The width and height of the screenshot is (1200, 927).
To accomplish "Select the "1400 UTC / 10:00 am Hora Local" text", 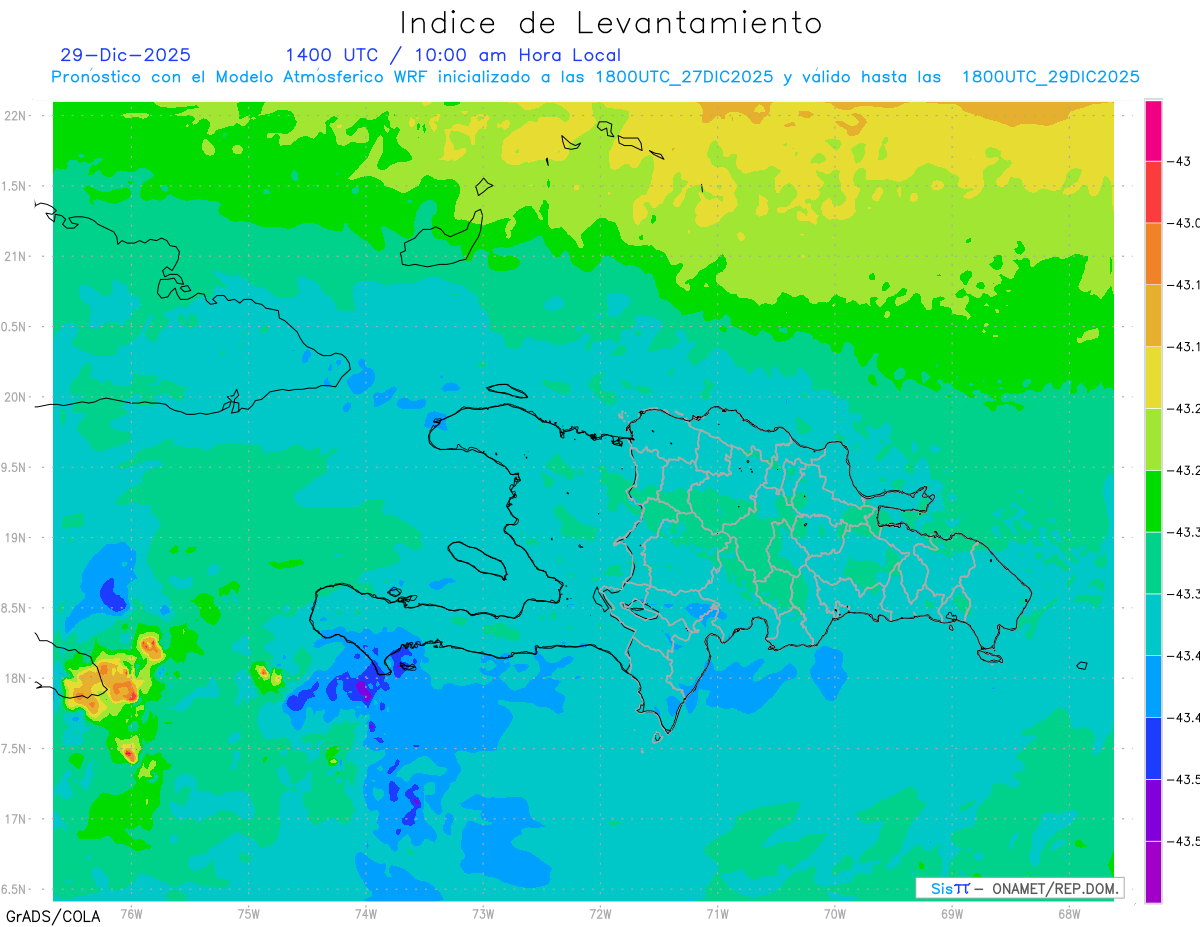I will click(453, 55).
